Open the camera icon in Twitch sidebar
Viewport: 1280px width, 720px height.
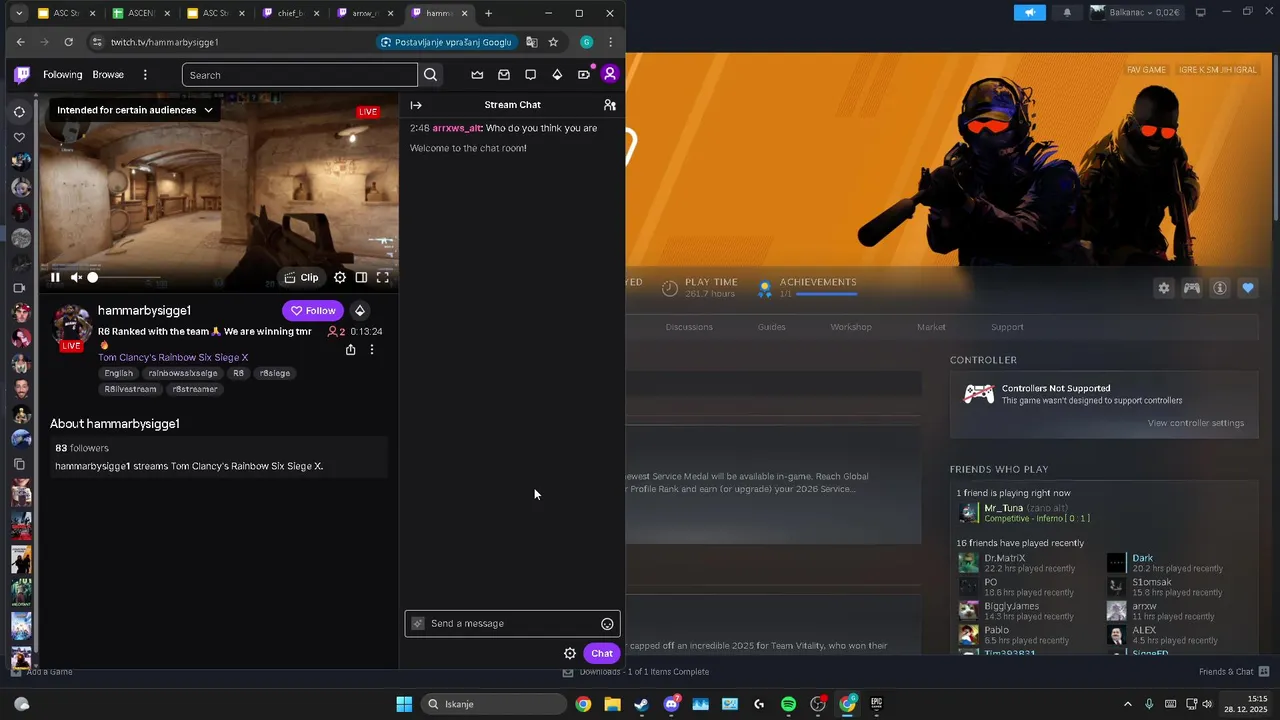pyautogui.click(x=19, y=288)
